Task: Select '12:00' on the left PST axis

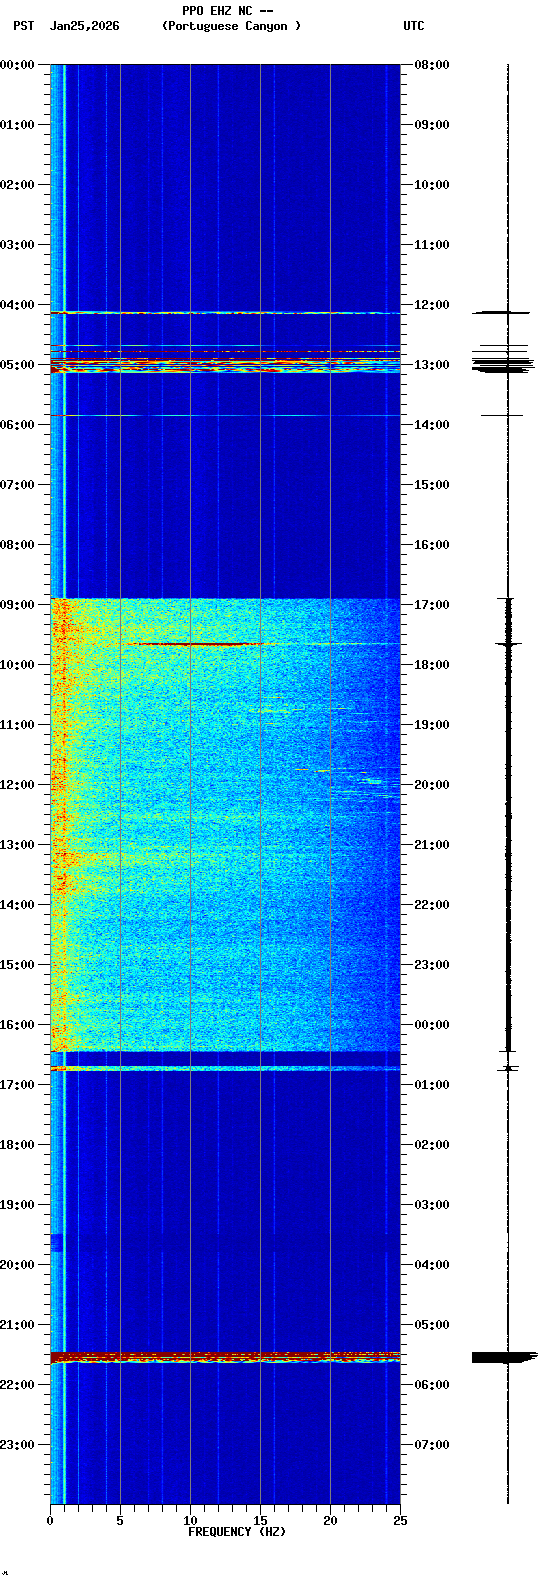Action: click(18, 785)
